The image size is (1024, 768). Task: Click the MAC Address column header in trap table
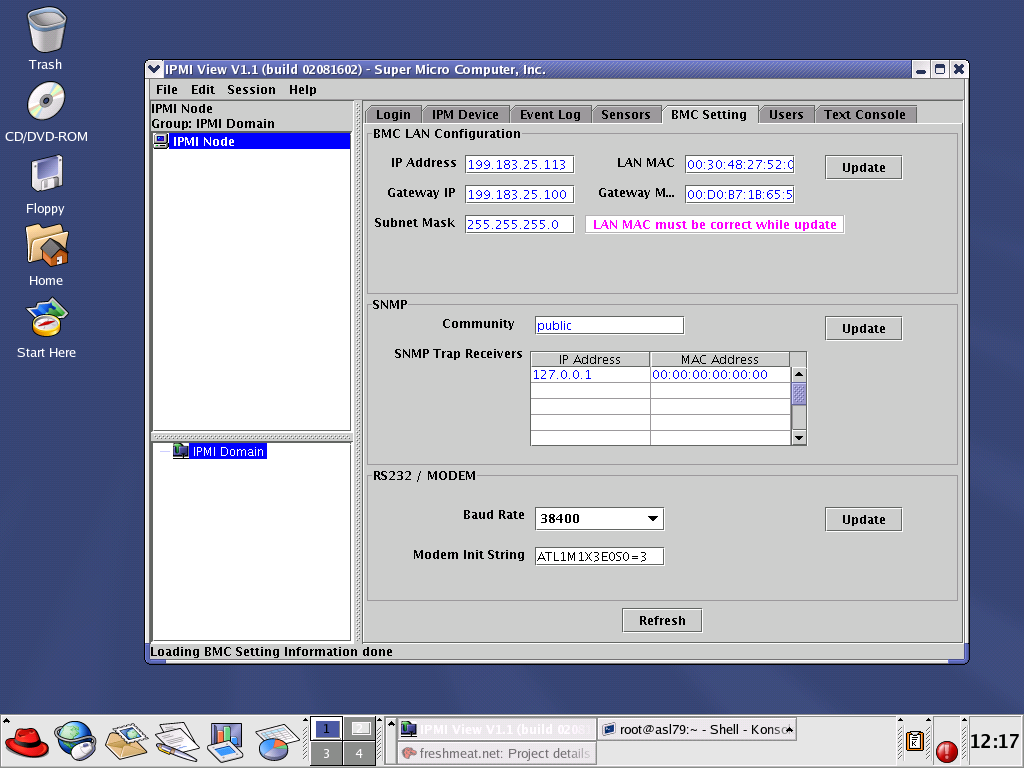tap(720, 359)
